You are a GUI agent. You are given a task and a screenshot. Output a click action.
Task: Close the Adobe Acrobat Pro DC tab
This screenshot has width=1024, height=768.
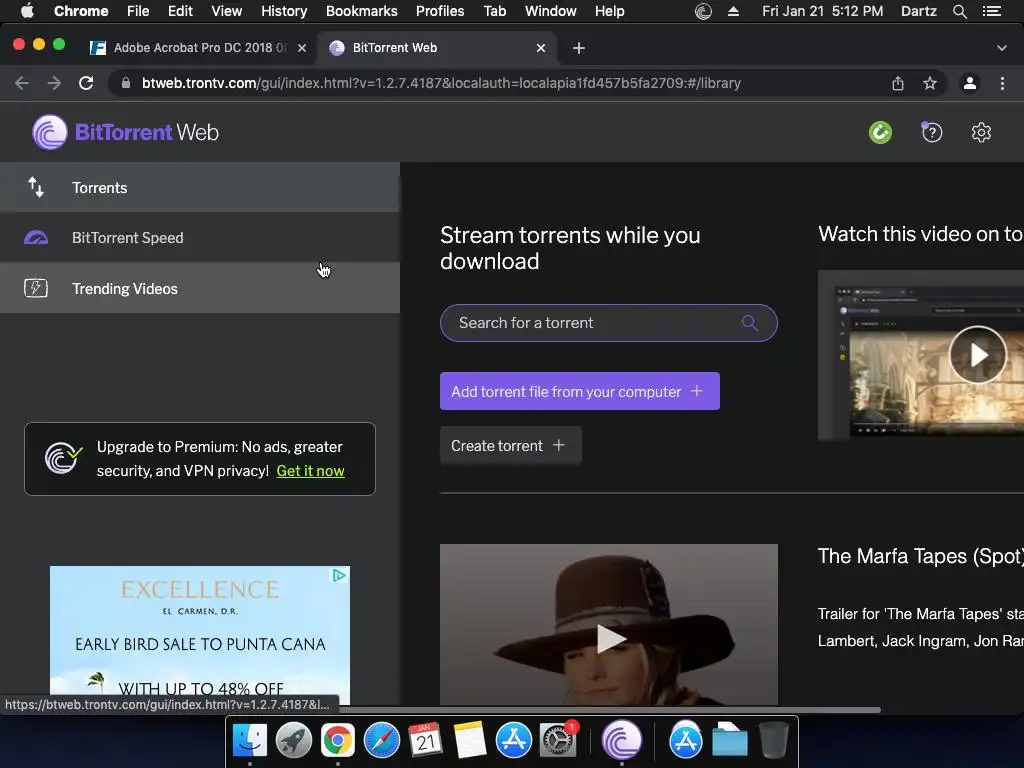[x=302, y=48]
